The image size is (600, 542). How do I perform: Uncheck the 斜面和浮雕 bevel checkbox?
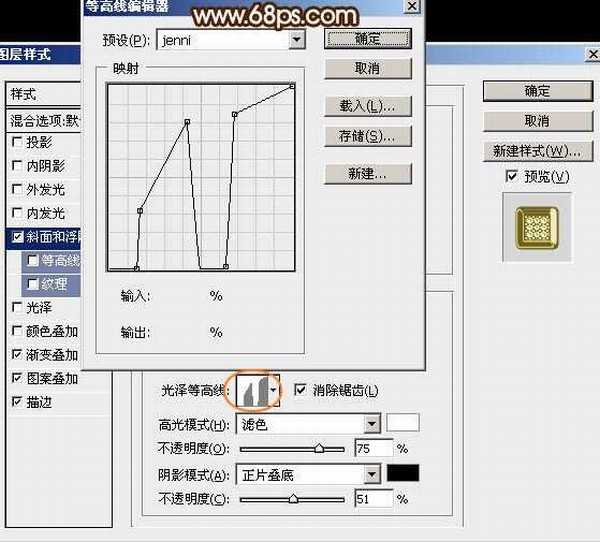point(17,237)
